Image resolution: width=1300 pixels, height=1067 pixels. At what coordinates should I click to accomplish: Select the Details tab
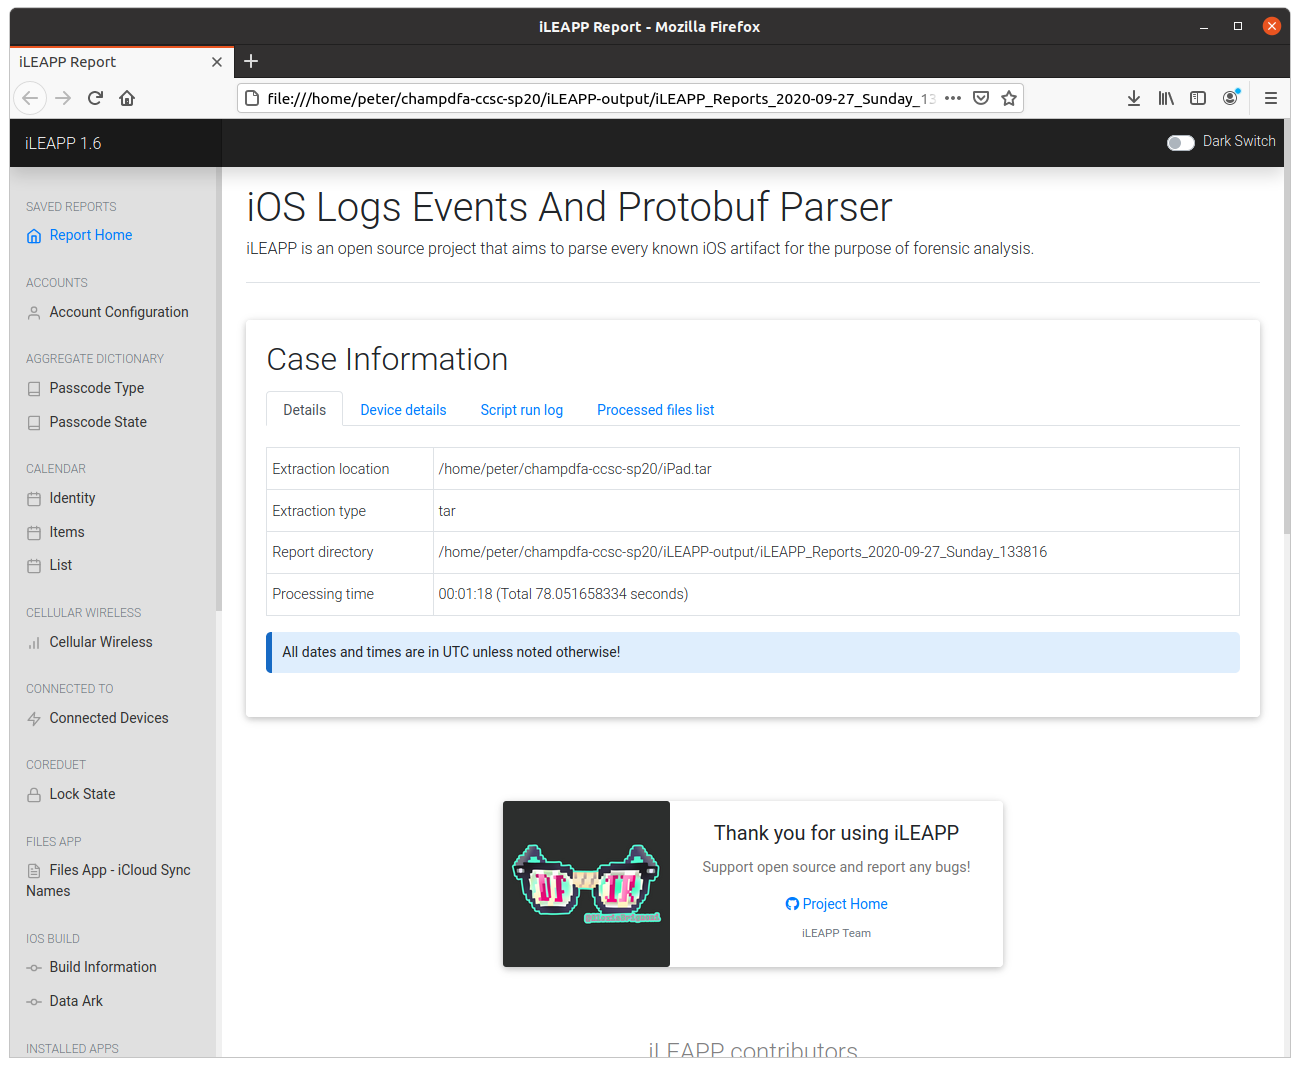(x=304, y=409)
